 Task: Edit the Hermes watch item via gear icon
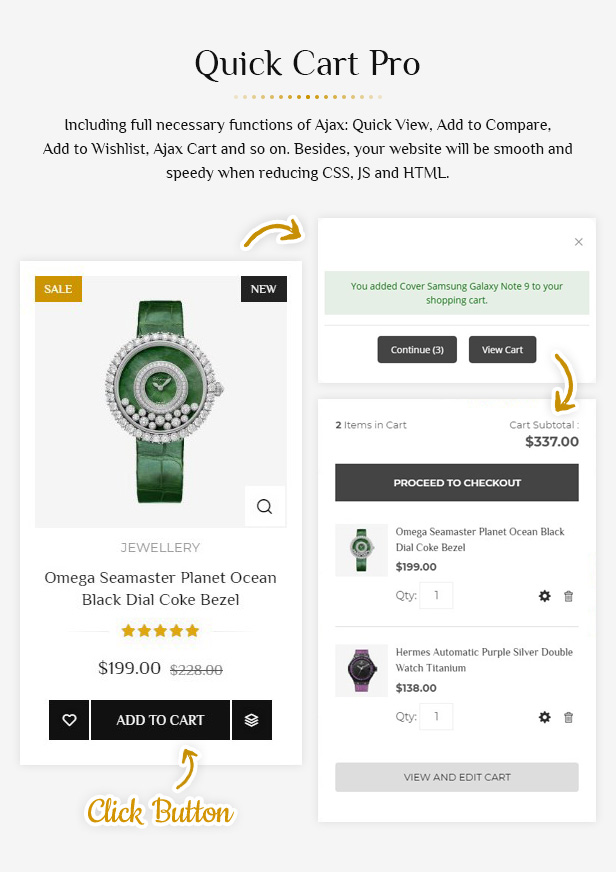pyautogui.click(x=545, y=717)
